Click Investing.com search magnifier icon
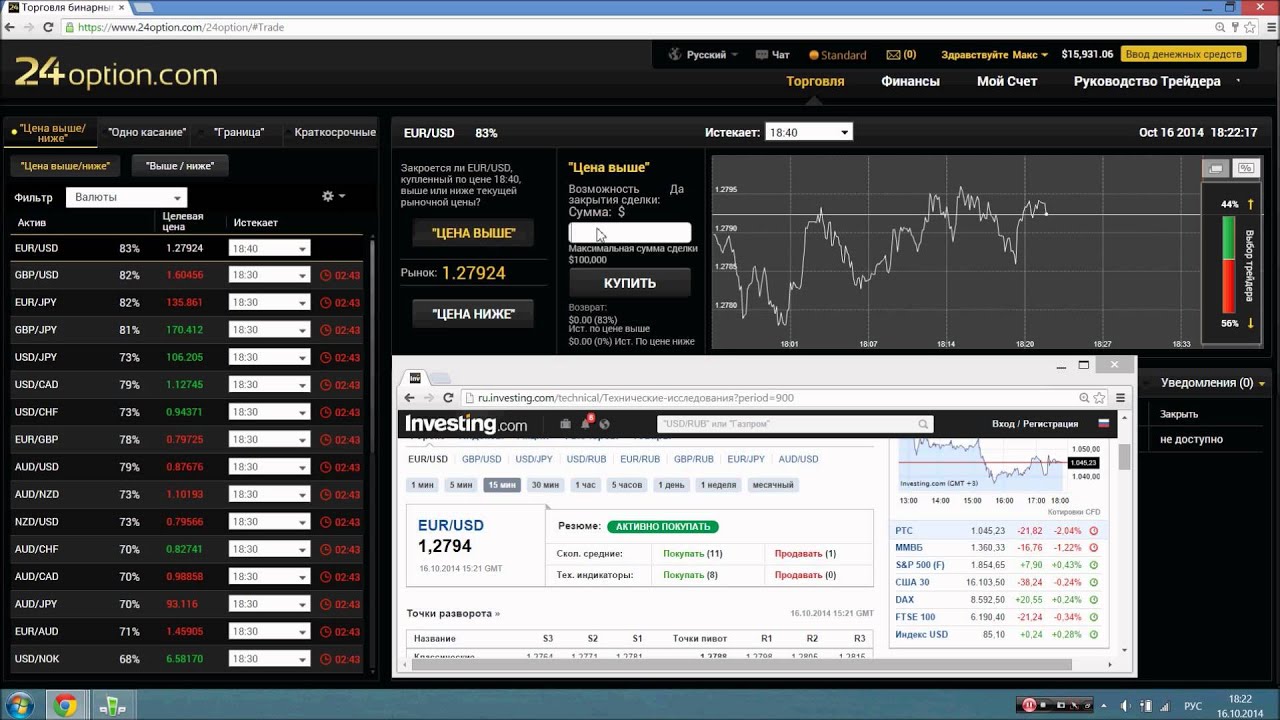Viewport: 1280px width, 720px height. [923, 424]
